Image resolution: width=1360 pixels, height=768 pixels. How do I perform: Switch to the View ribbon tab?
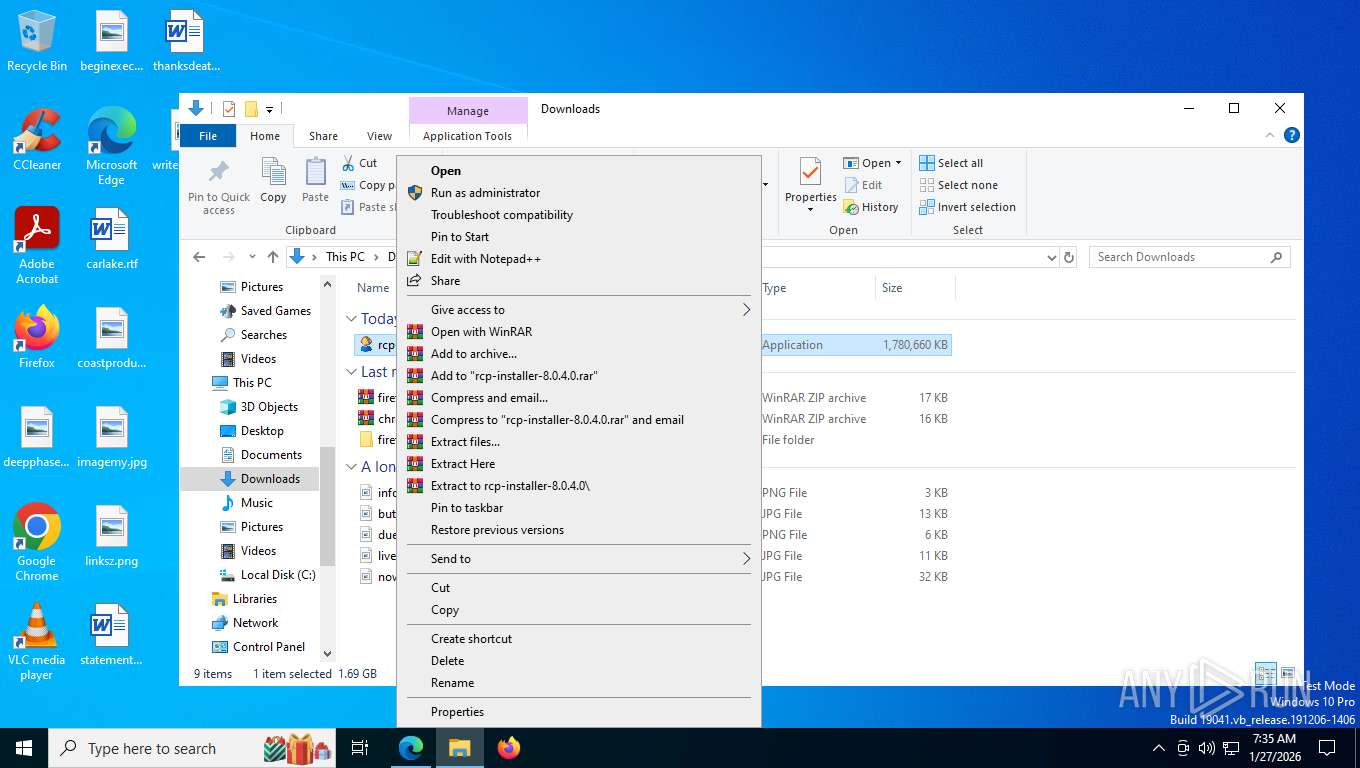pyautogui.click(x=379, y=136)
